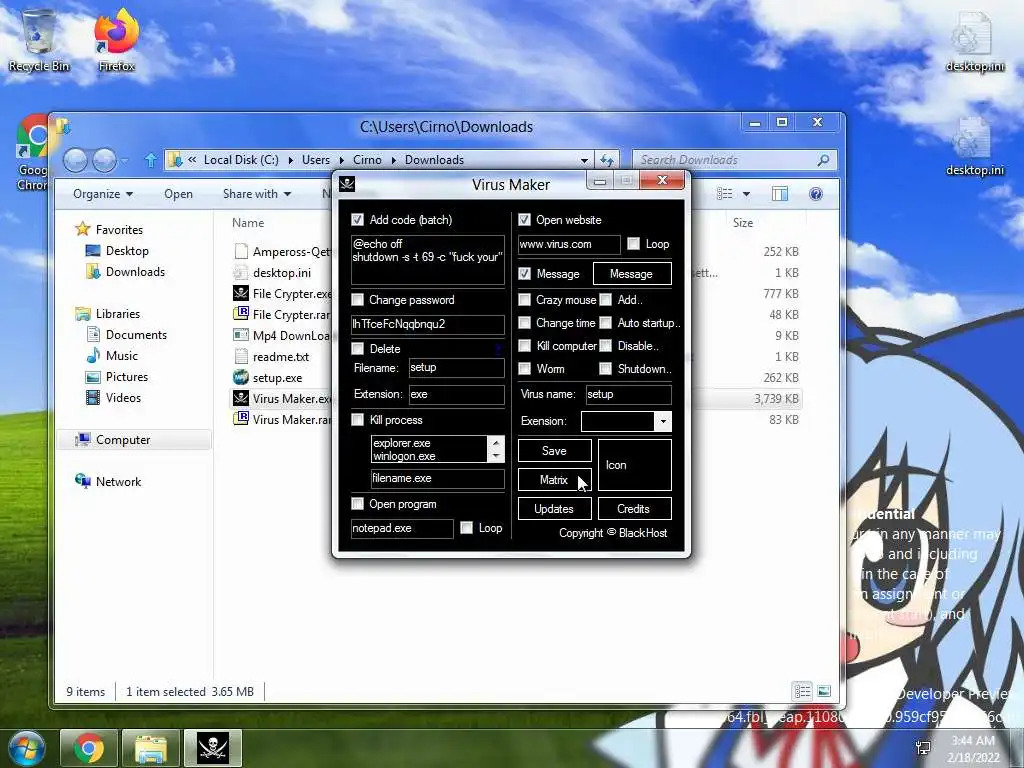The height and width of the screenshot is (768, 1024).
Task: Select the File Crypter.rar archive icon
Action: (x=241, y=314)
